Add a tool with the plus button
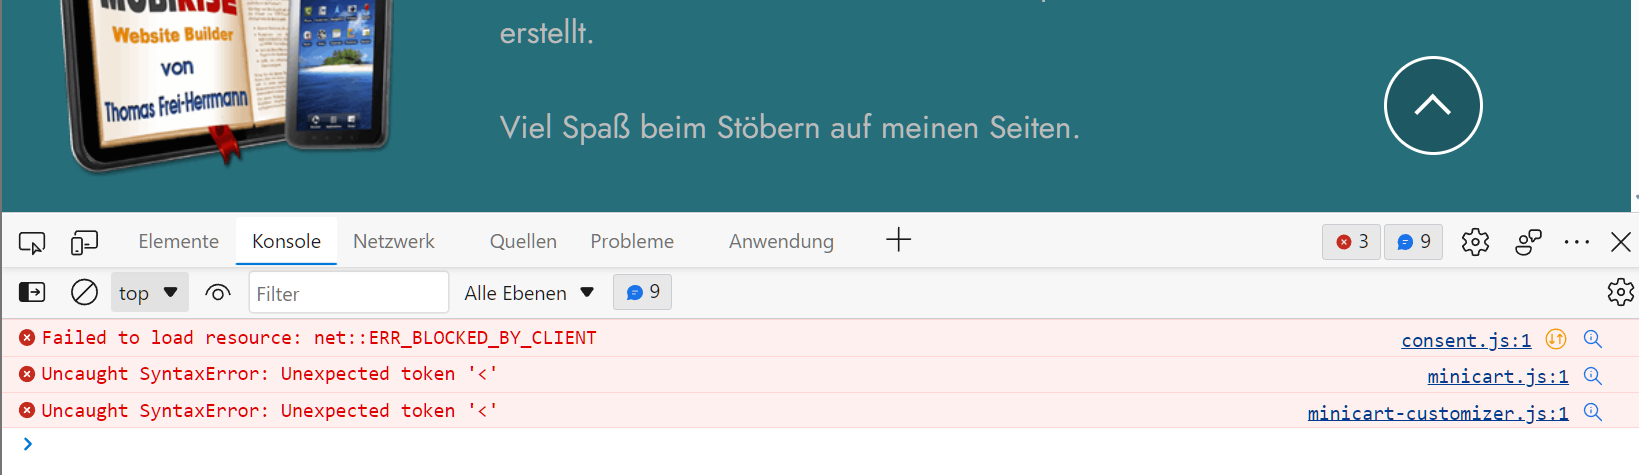The width and height of the screenshot is (1639, 475). coord(898,240)
